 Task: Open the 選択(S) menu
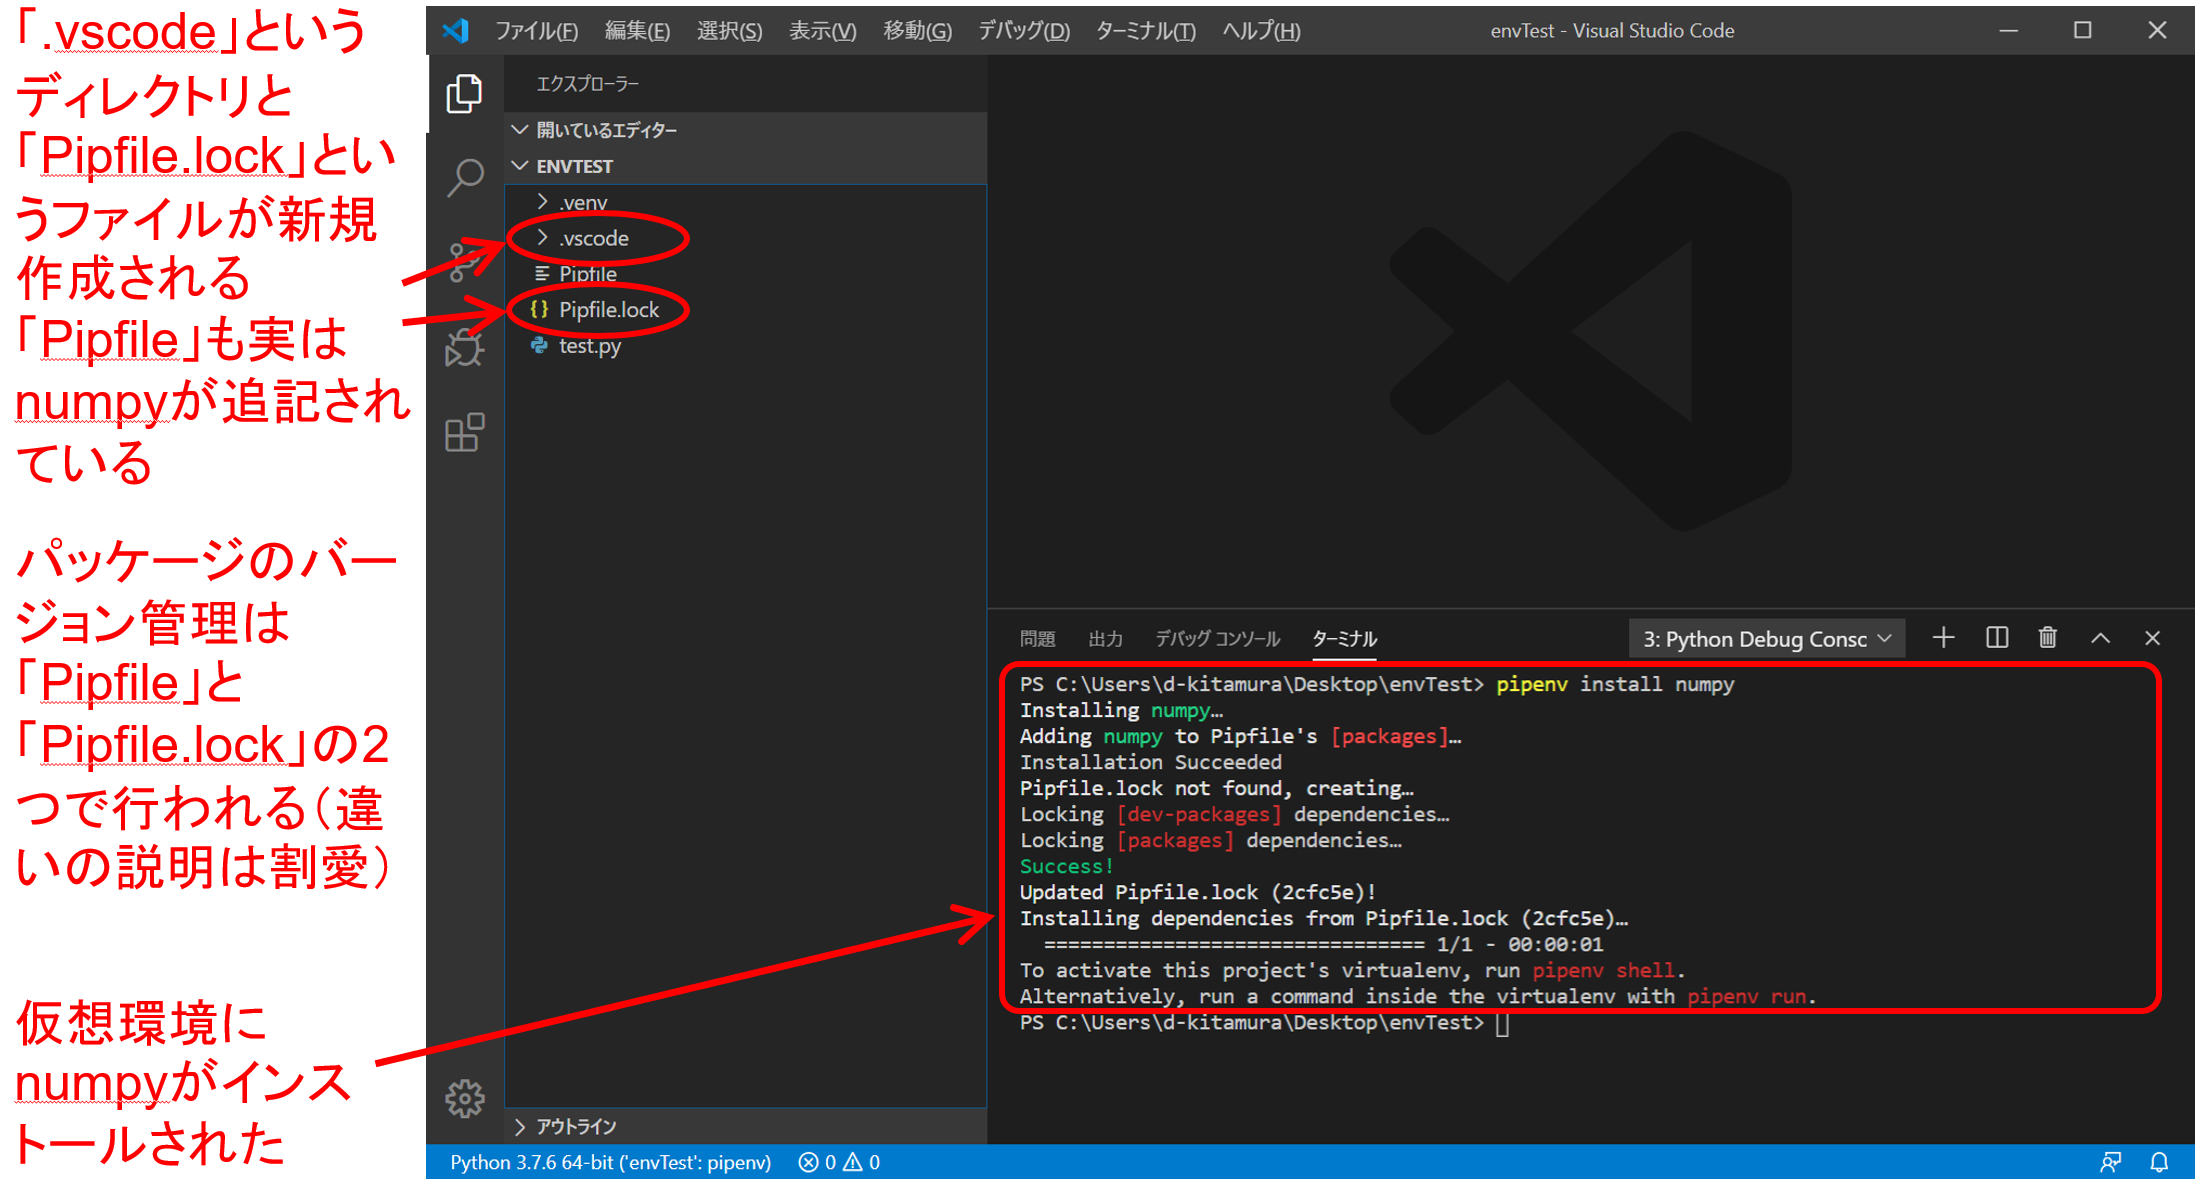[729, 31]
